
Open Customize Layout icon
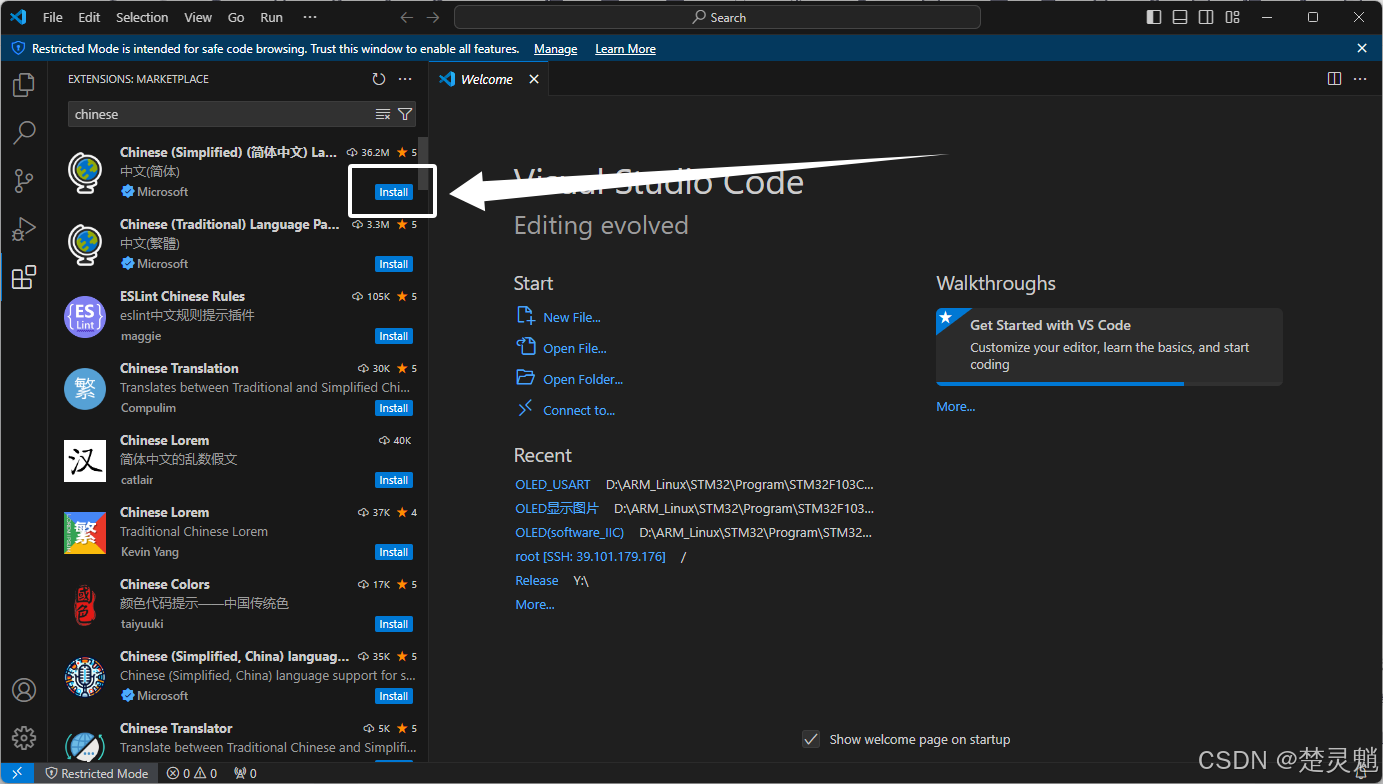pos(1232,17)
